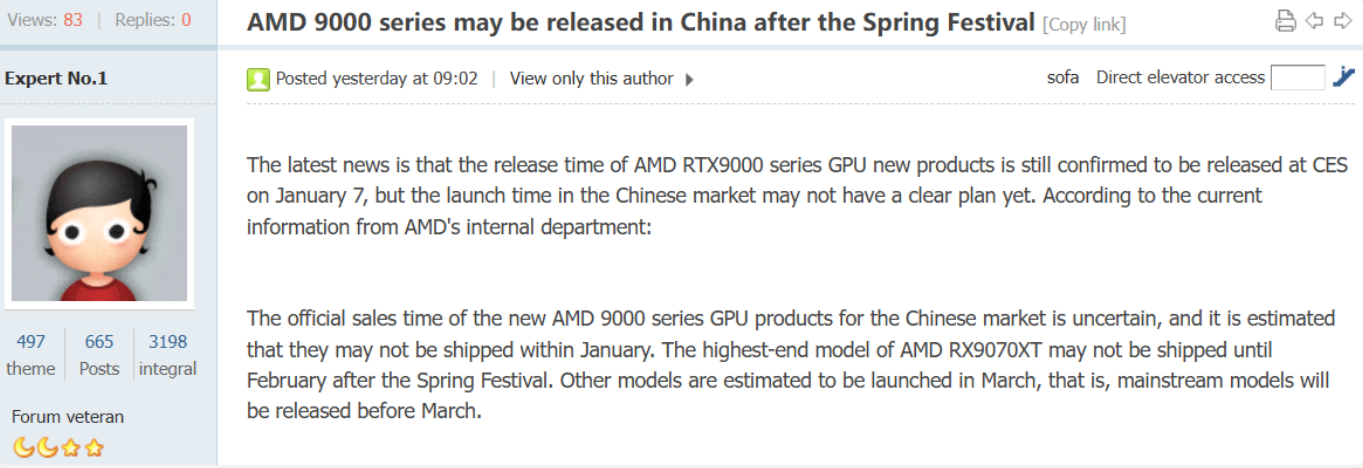Expand the arrow beside View only this author

689,79
